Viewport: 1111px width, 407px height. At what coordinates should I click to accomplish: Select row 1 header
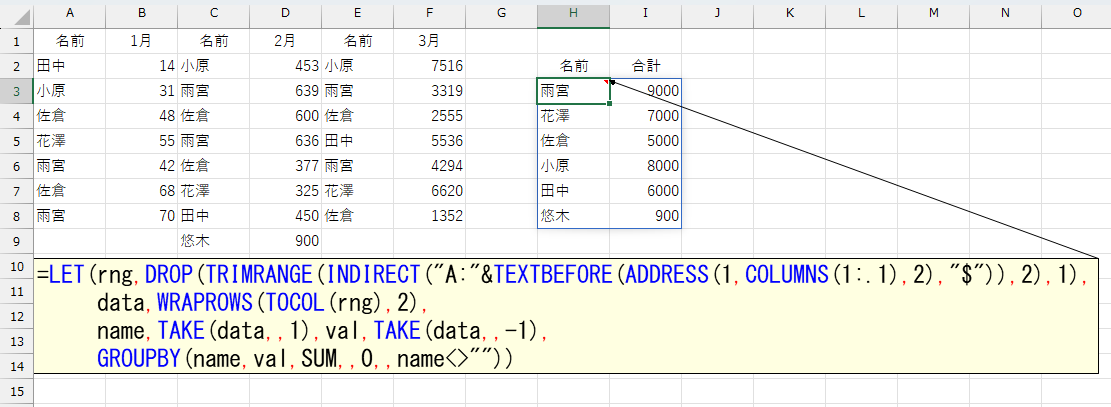(x=16, y=42)
